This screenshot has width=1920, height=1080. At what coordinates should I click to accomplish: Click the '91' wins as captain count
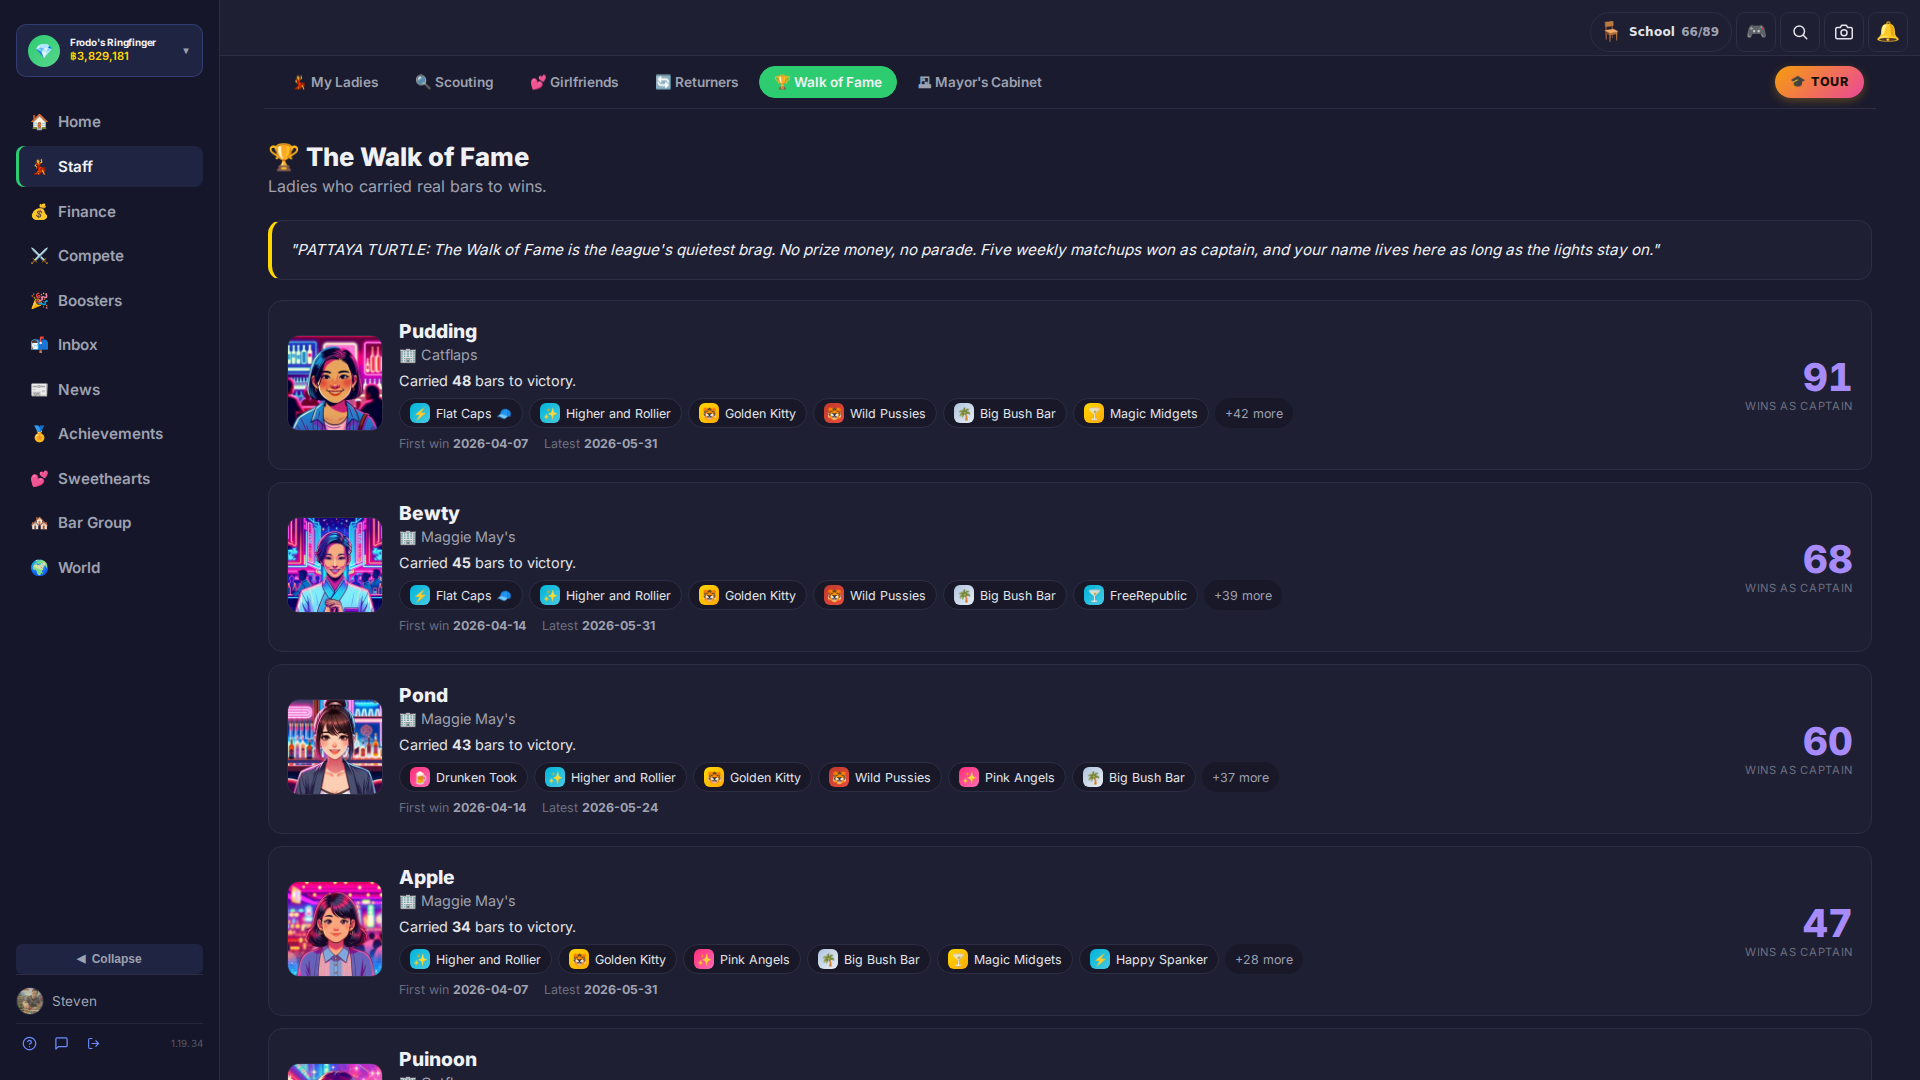1827,378
